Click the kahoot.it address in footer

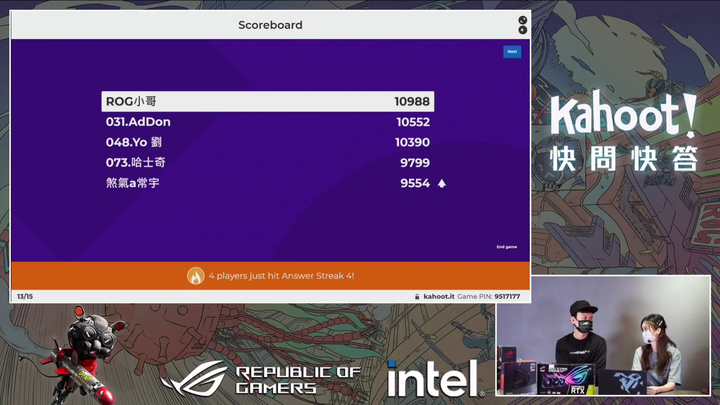[439, 297]
